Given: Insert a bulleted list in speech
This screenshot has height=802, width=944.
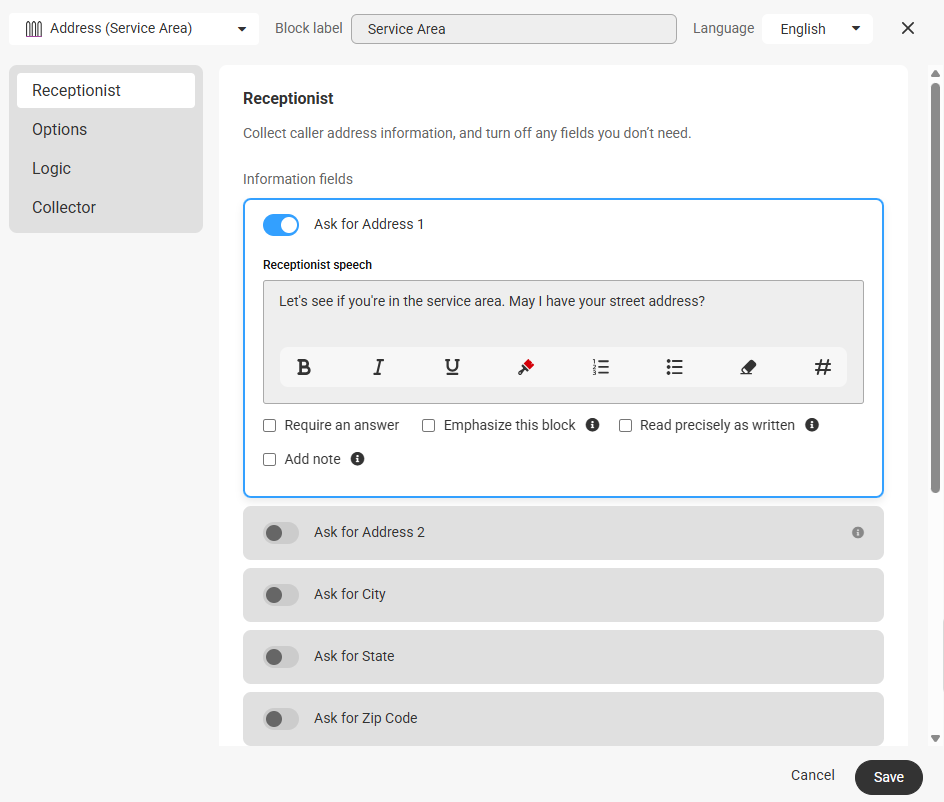Looking at the screenshot, I should click(x=674, y=367).
